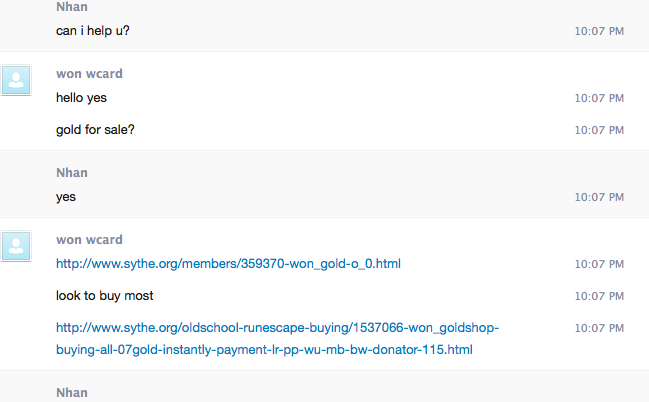Click the timestamp next to 'hello yes'
649x402 pixels.
coord(599,98)
